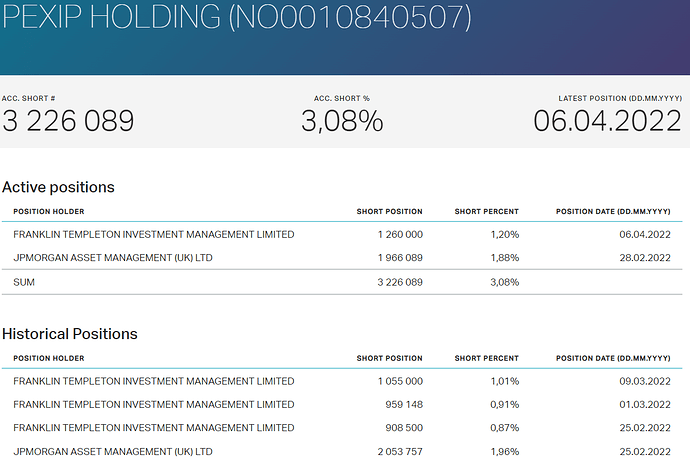The height and width of the screenshot is (469, 690).
Task: Click the 959 148 short position cell
Action: click(404, 404)
